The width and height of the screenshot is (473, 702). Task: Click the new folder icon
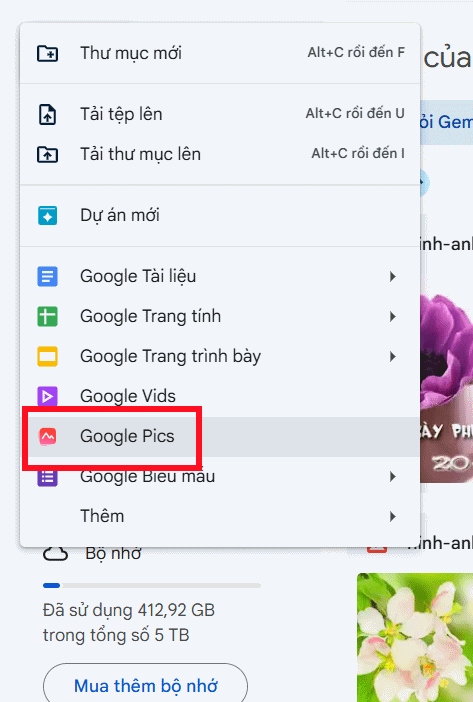(47, 53)
